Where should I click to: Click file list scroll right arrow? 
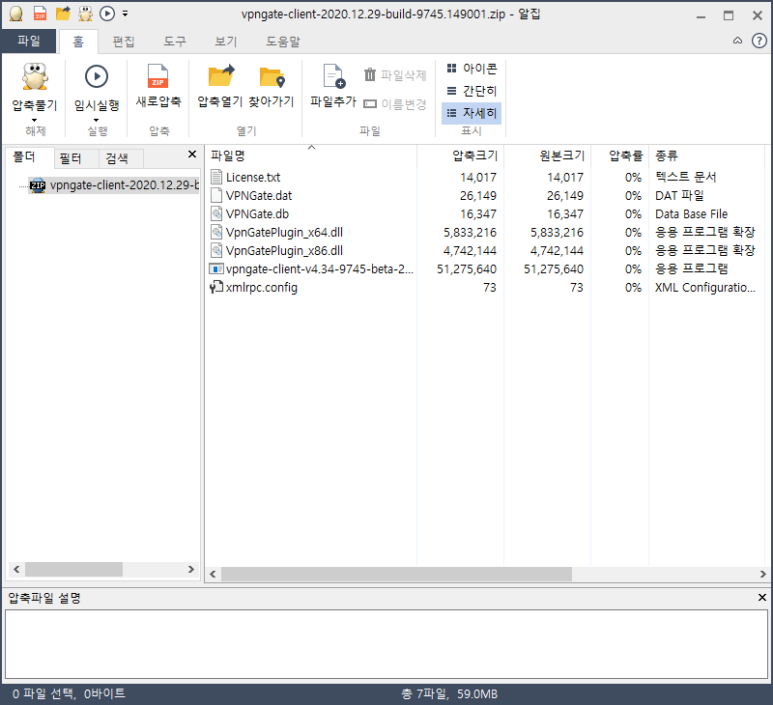(x=762, y=574)
